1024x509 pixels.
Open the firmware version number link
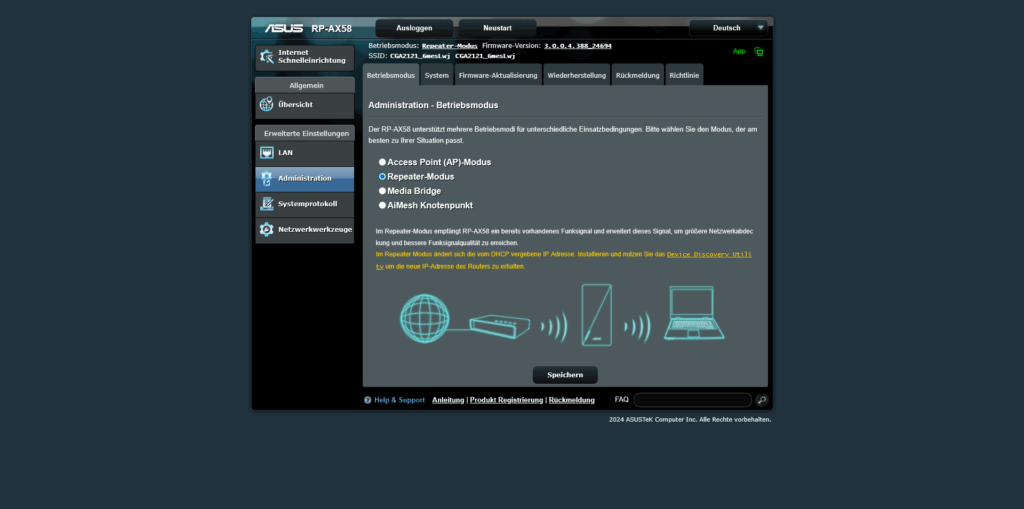[578, 46]
